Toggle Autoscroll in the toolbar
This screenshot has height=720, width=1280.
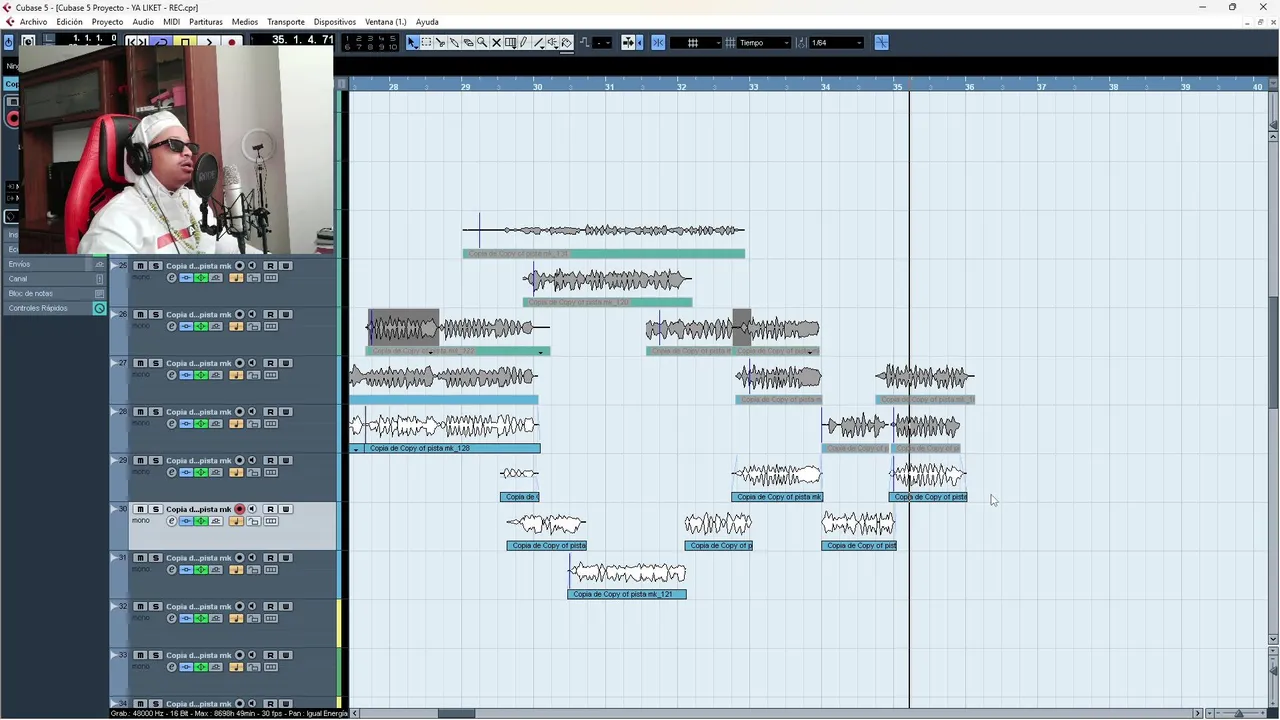tap(627, 42)
